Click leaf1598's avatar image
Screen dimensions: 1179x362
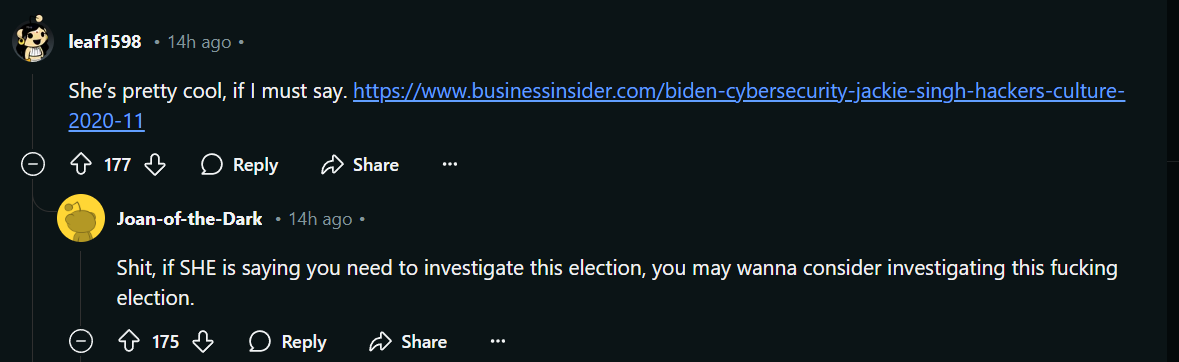[32, 40]
